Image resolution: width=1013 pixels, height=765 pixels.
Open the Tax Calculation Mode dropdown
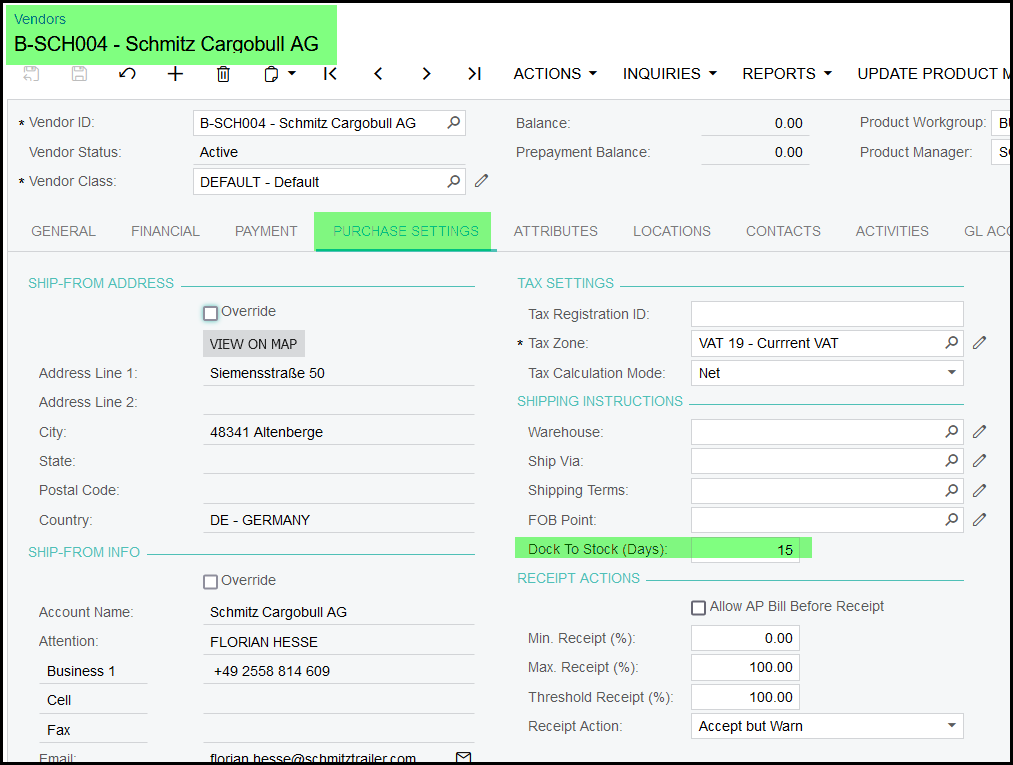(x=951, y=373)
